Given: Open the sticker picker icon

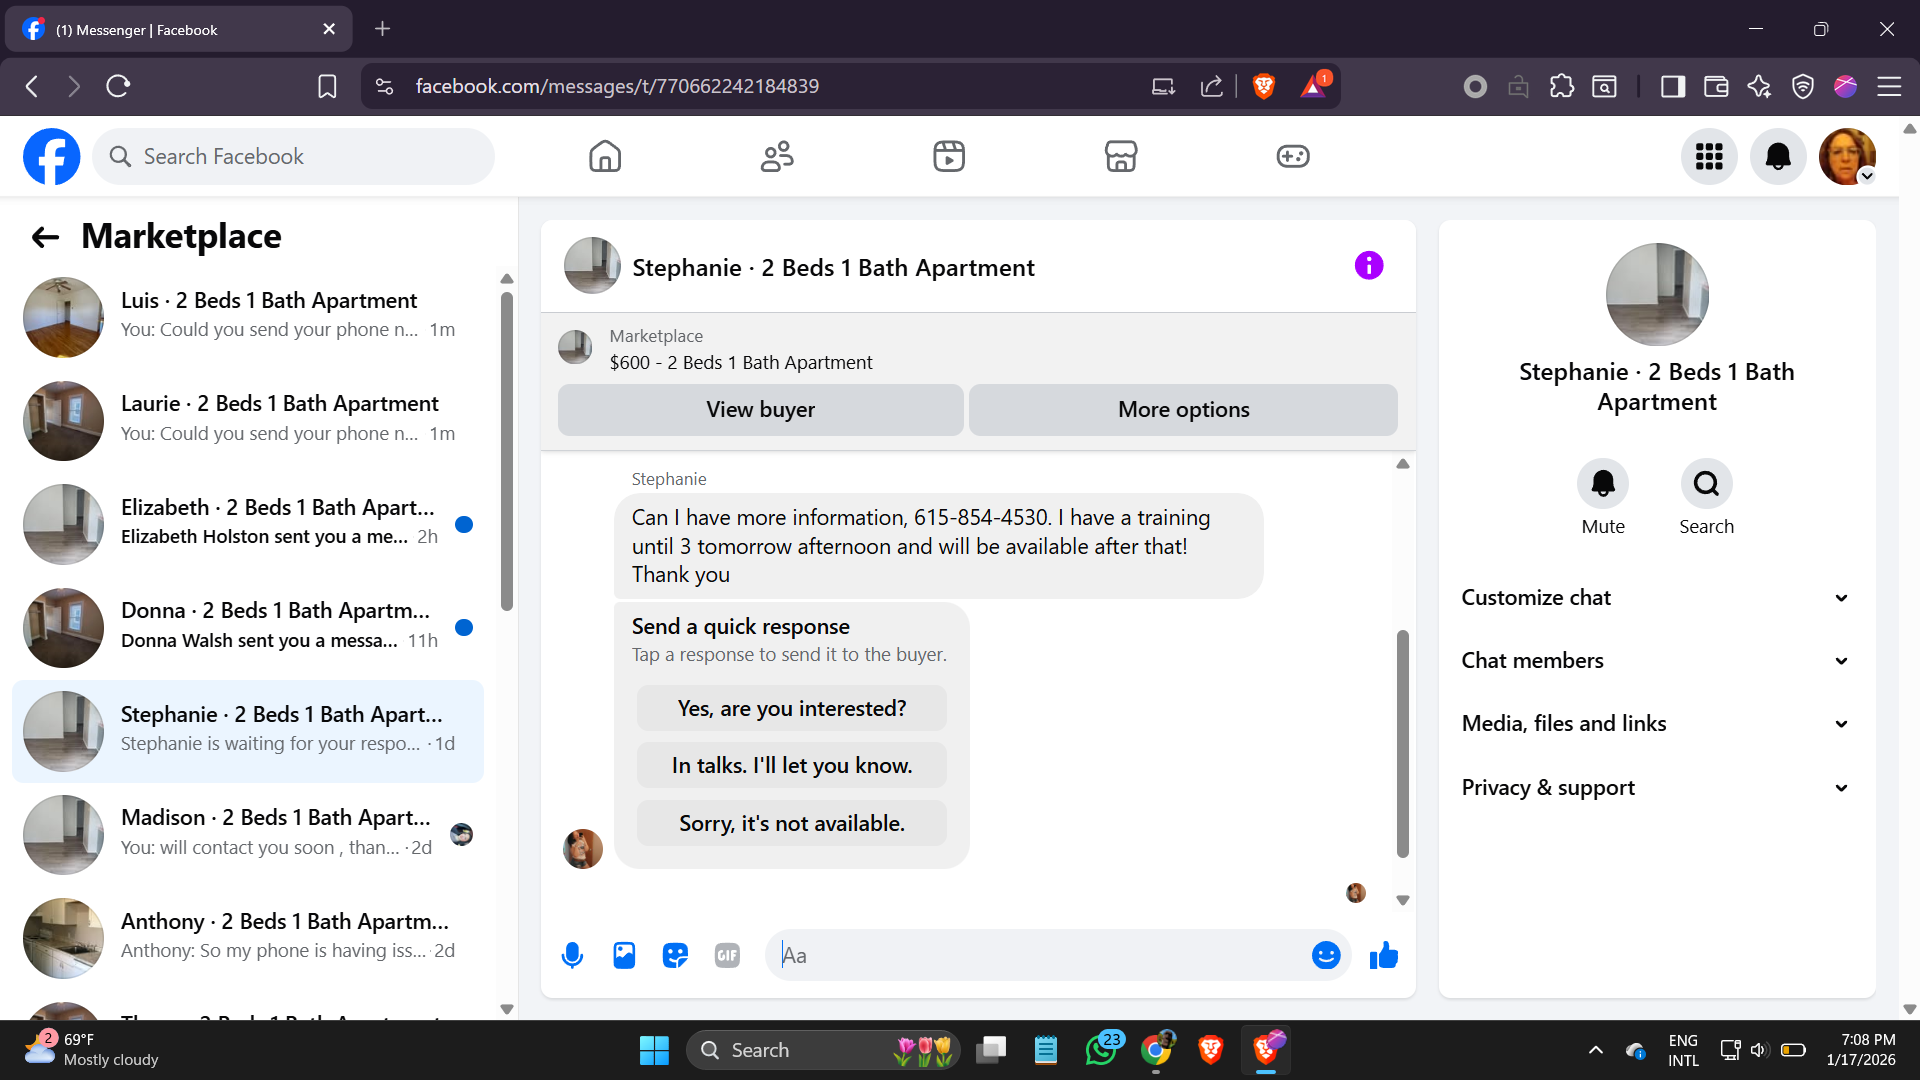Looking at the screenshot, I should pyautogui.click(x=676, y=955).
